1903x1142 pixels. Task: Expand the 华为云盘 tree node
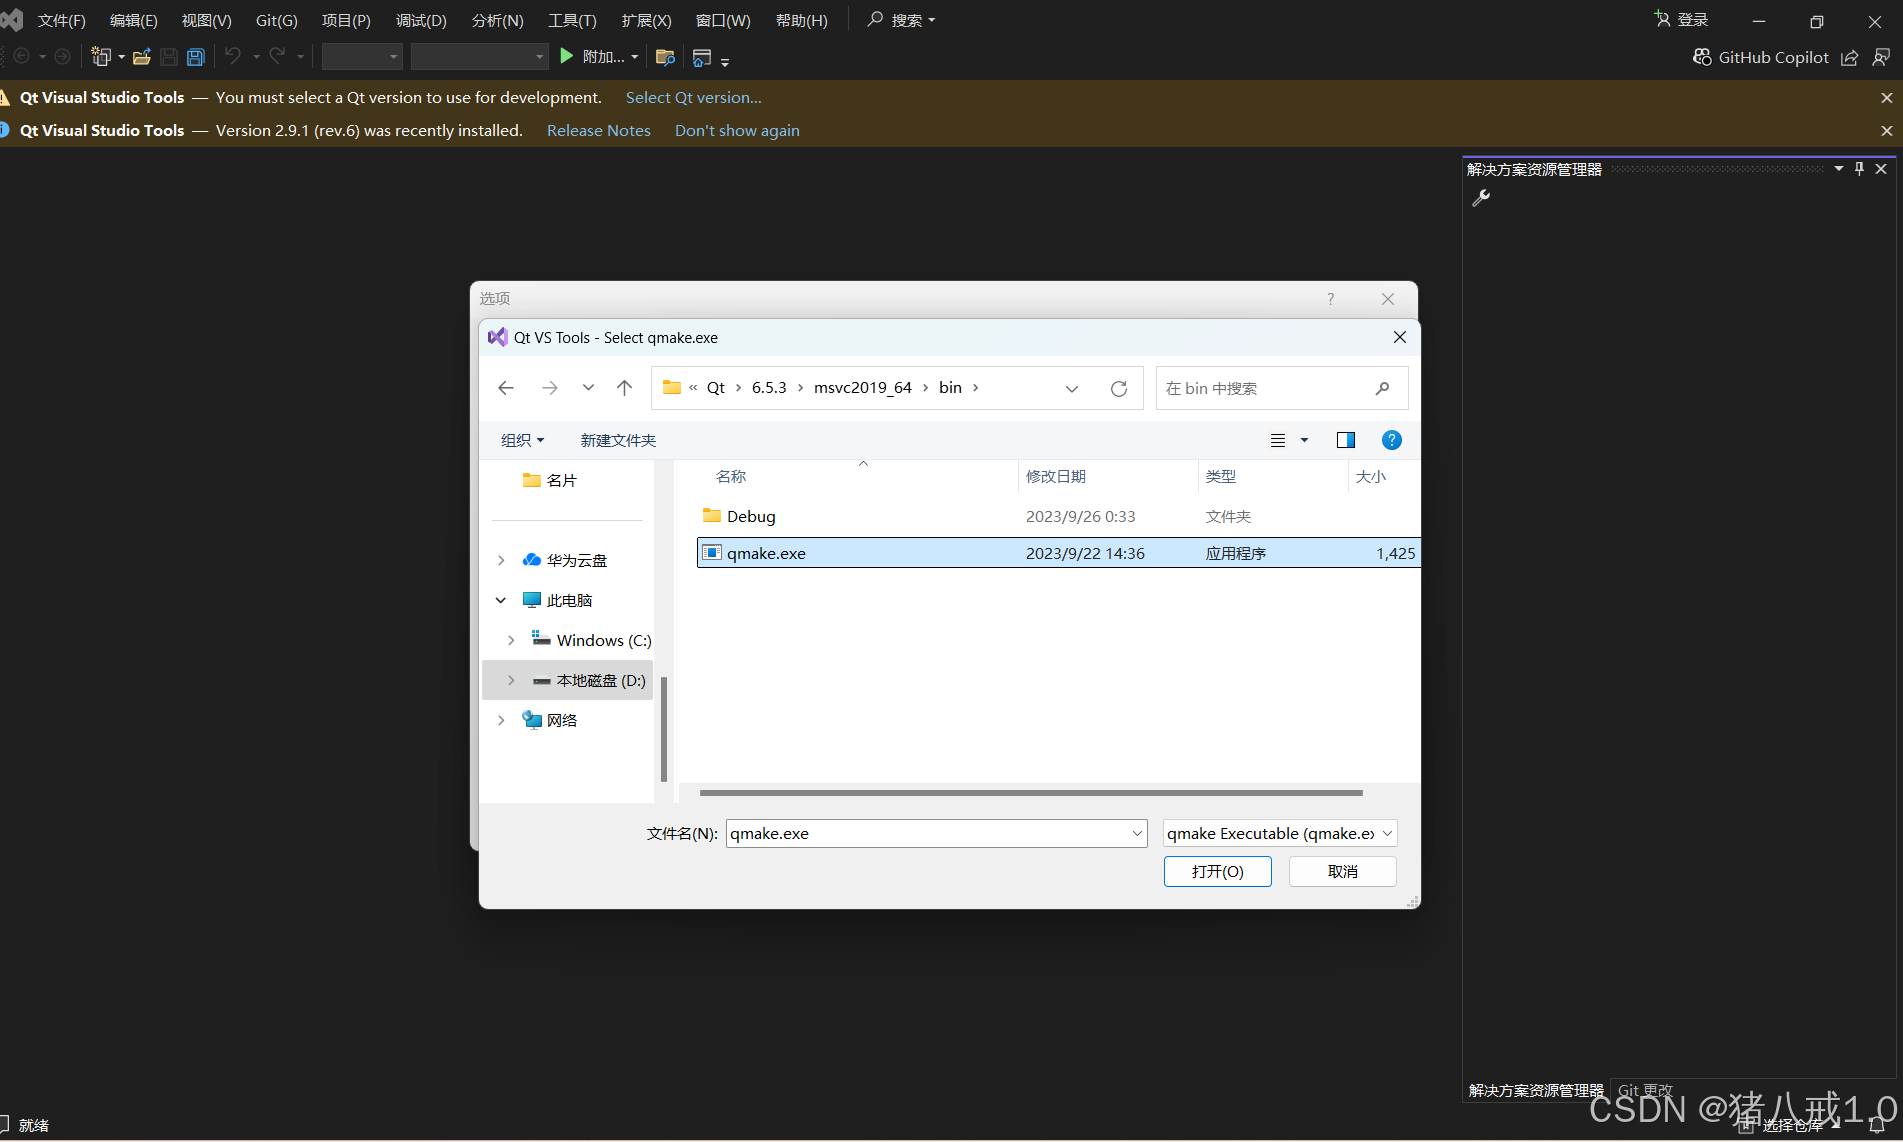coord(501,560)
